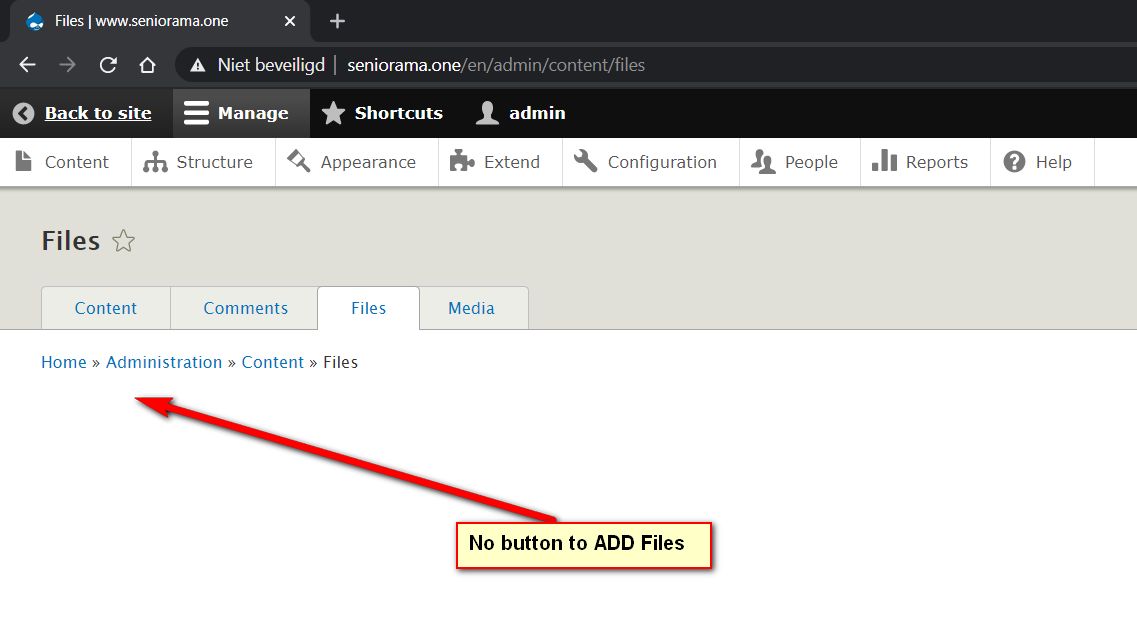Click the Niet beveiligd security label

[271, 65]
